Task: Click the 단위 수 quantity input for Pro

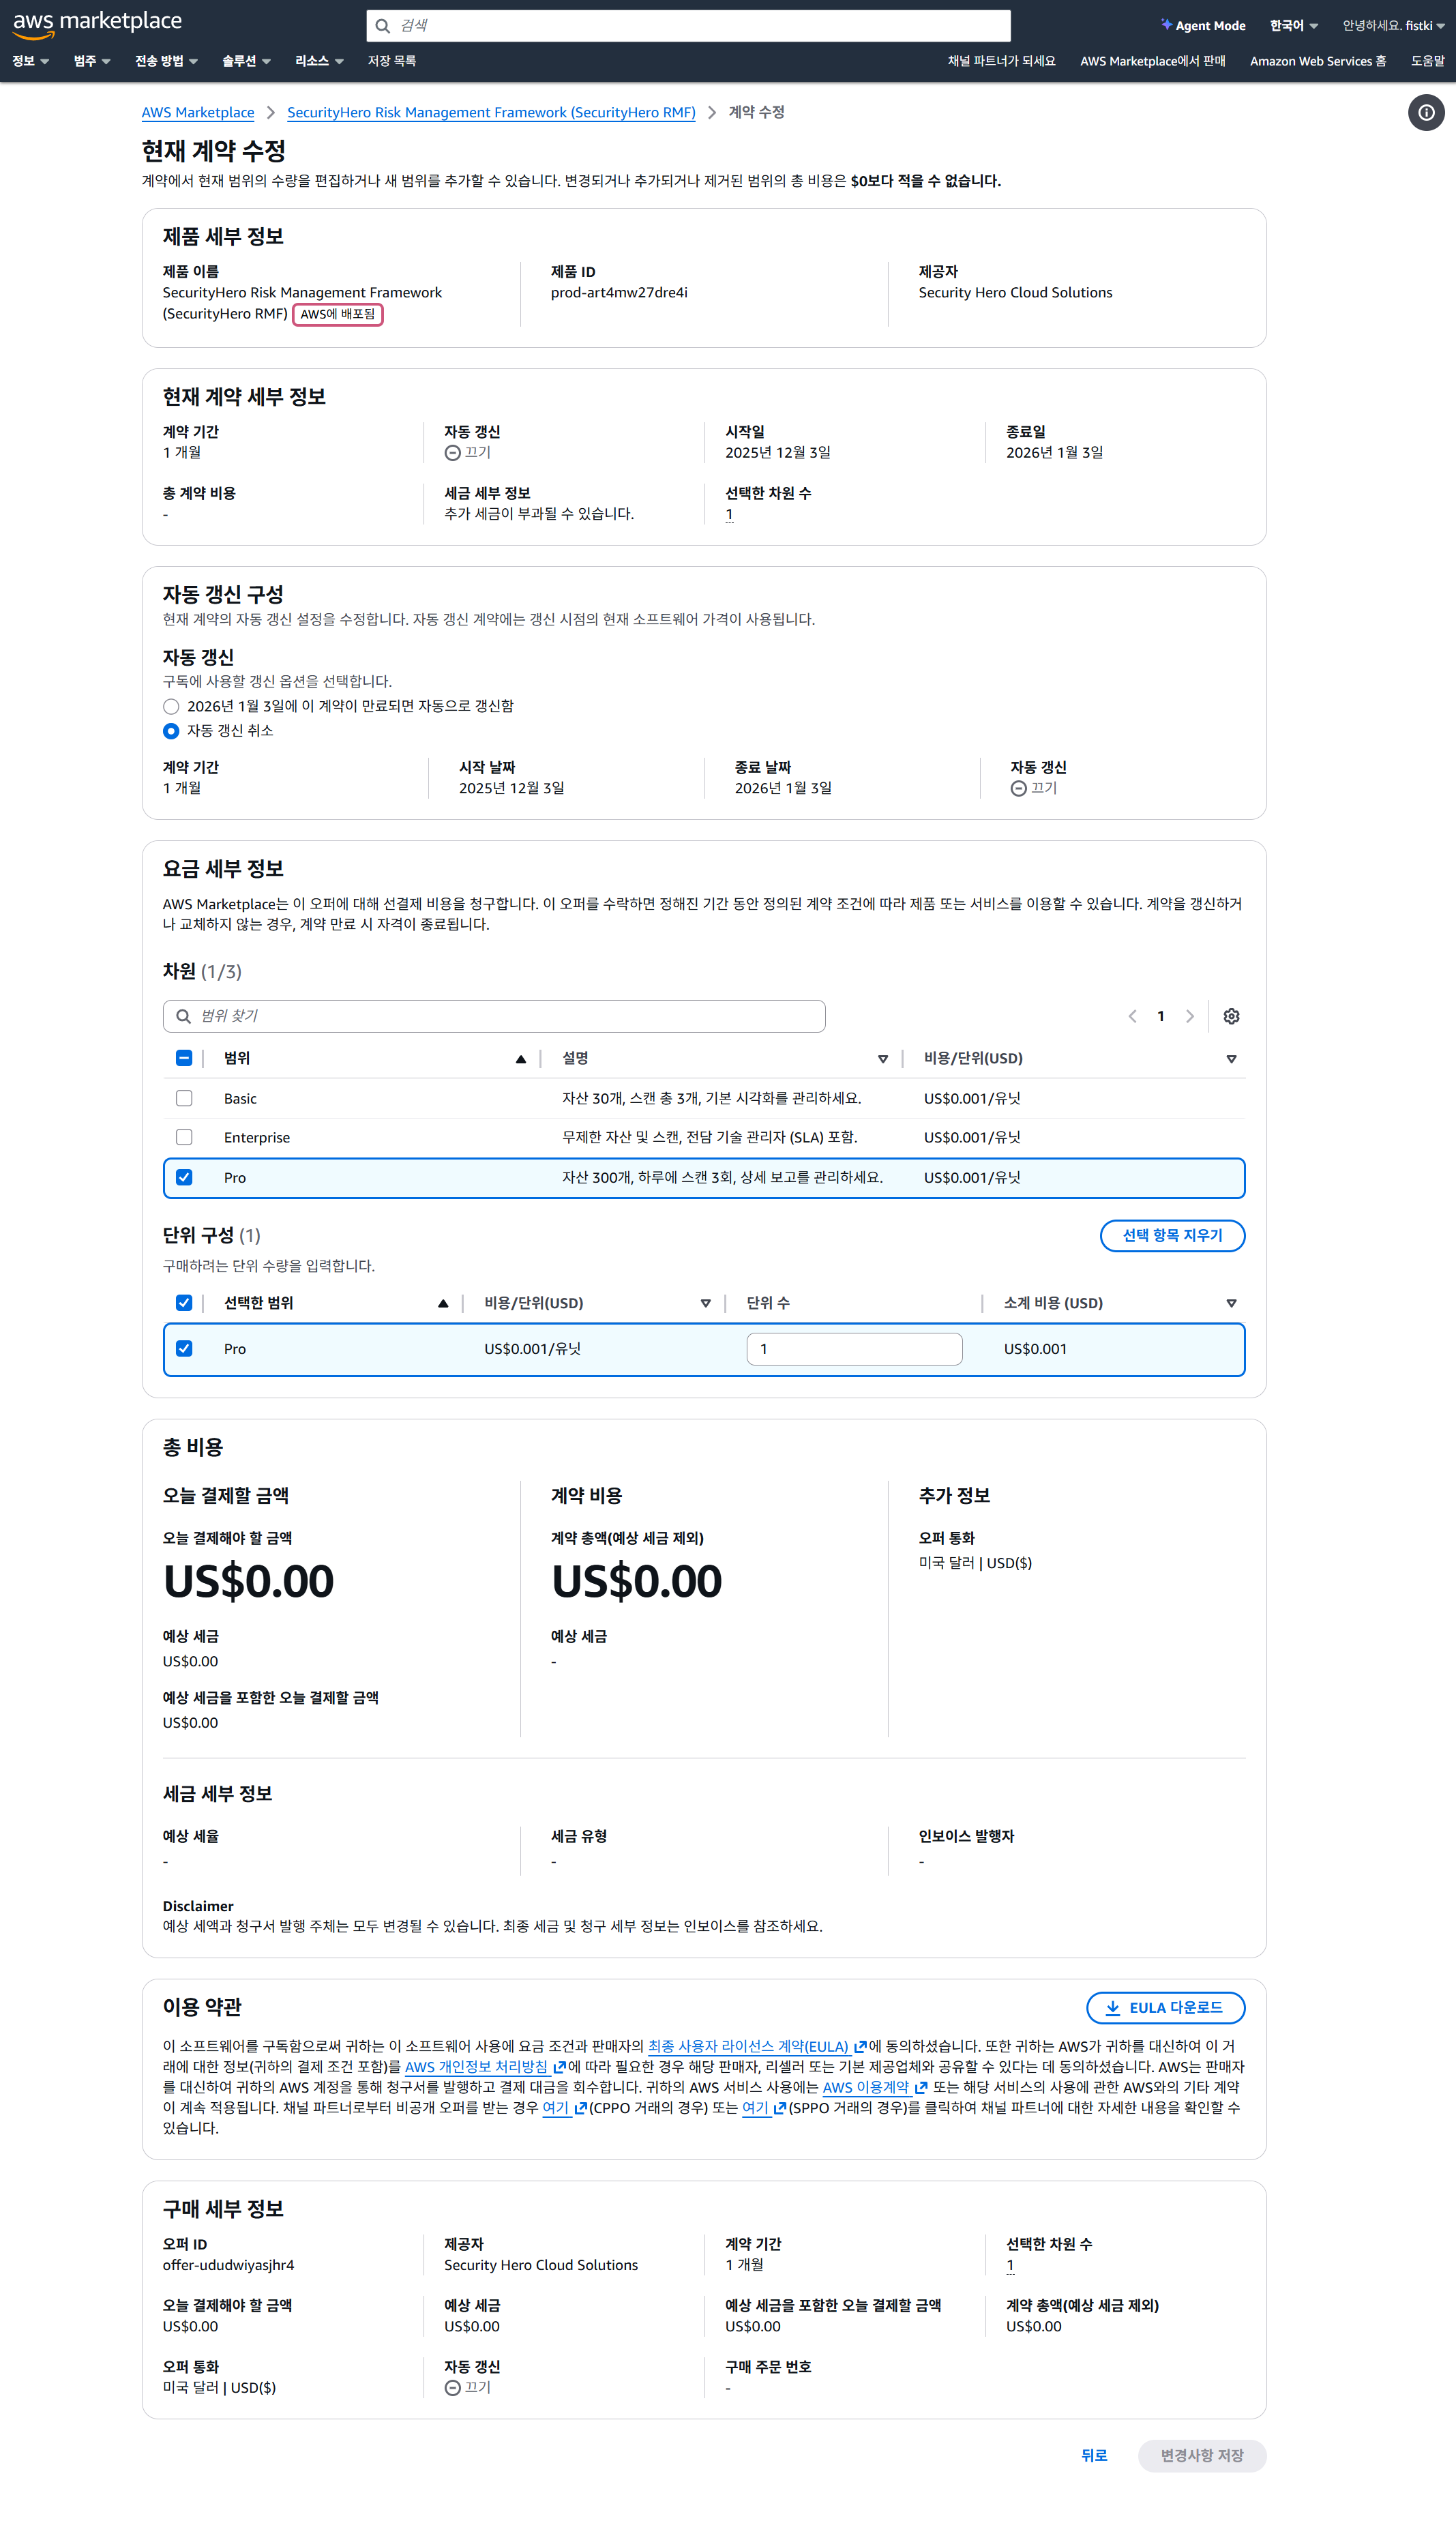Action: [x=854, y=1349]
